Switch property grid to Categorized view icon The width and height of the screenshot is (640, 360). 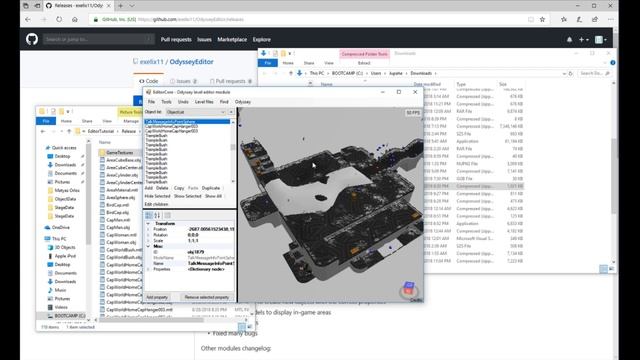(149, 215)
